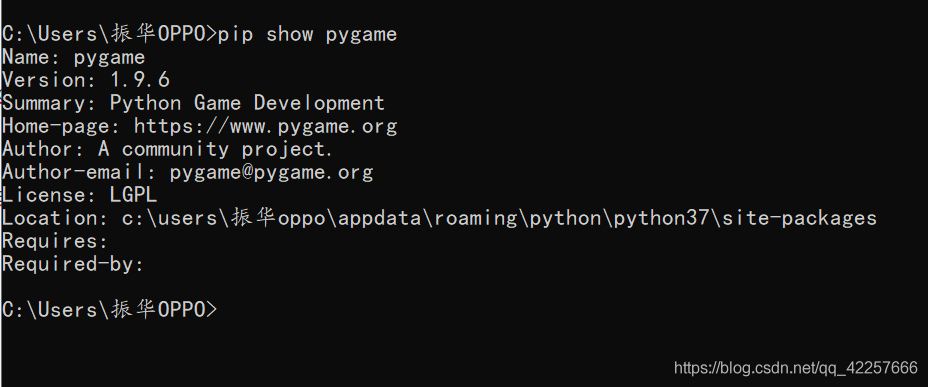Click the Home-page label text
The height and width of the screenshot is (387, 928).
tap(62, 126)
